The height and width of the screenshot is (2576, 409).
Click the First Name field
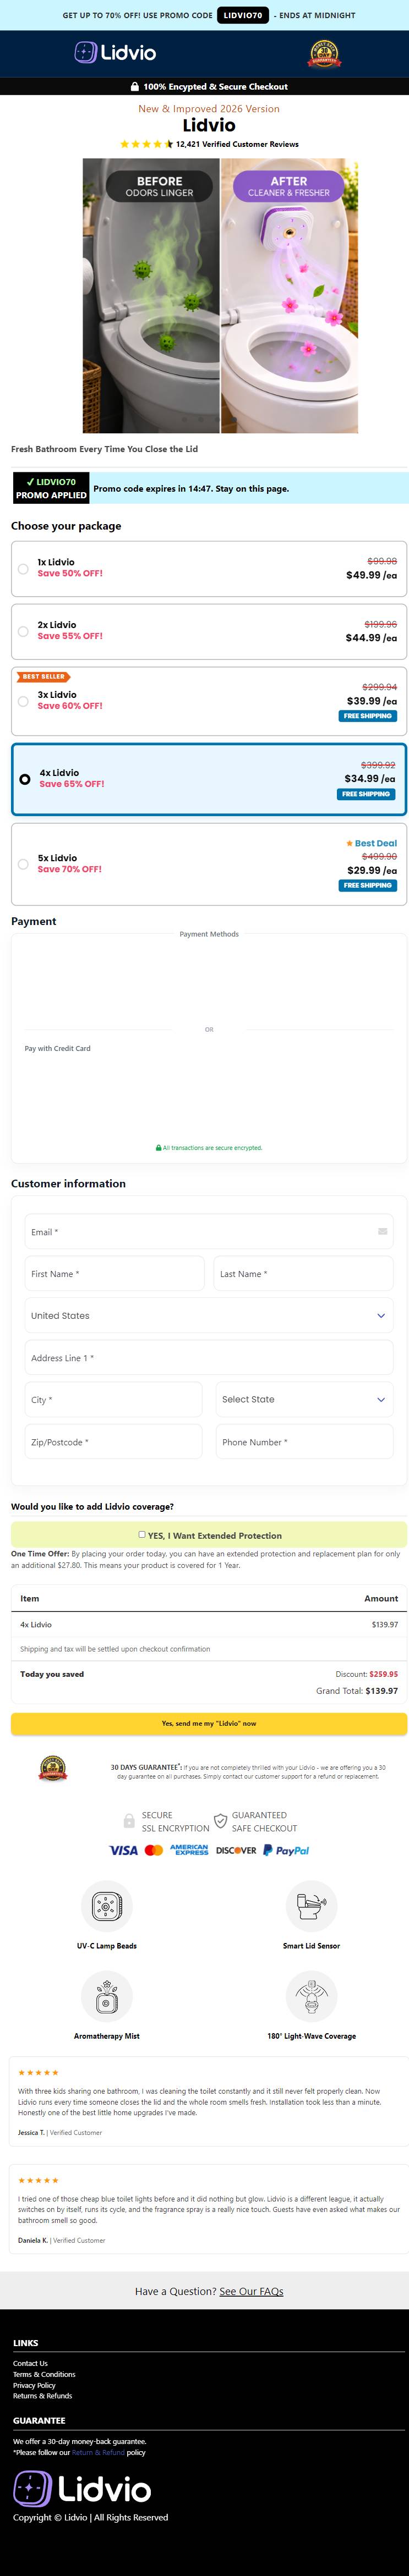[114, 1274]
